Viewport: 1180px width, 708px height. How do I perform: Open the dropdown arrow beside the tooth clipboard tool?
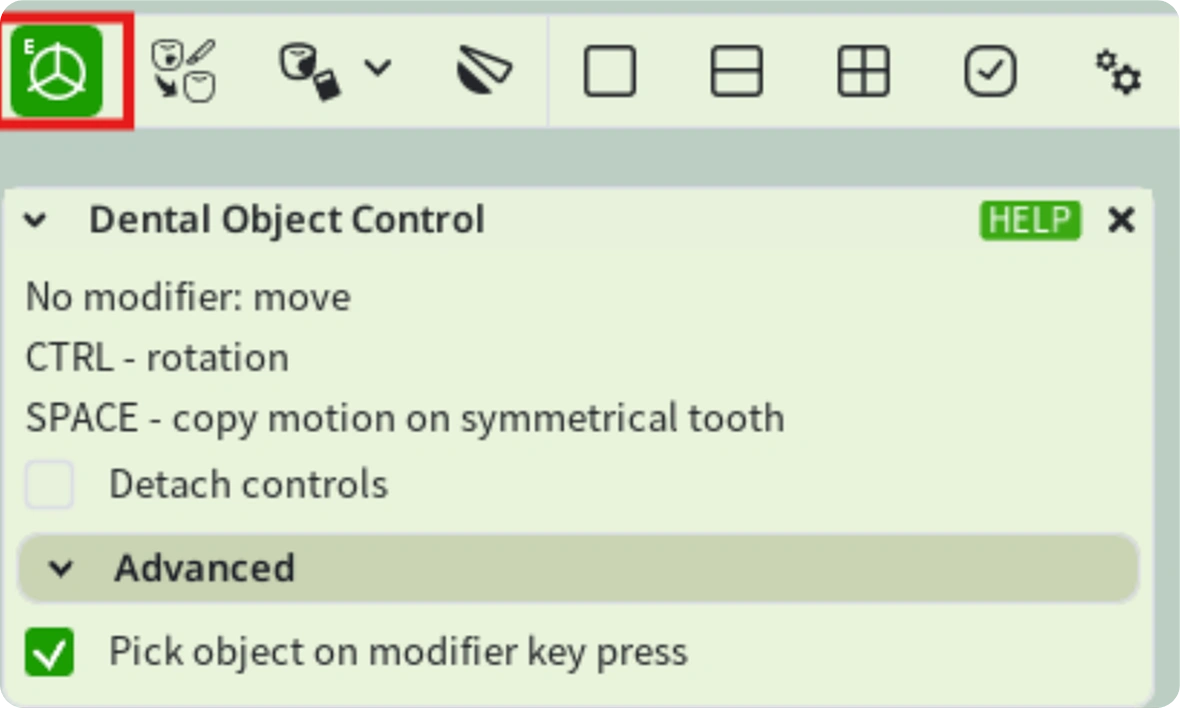(x=378, y=68)
